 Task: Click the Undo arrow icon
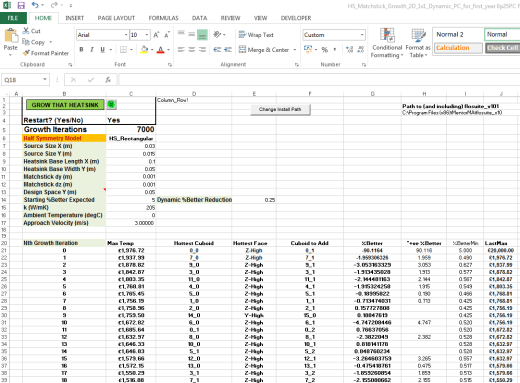coord(35,5)
